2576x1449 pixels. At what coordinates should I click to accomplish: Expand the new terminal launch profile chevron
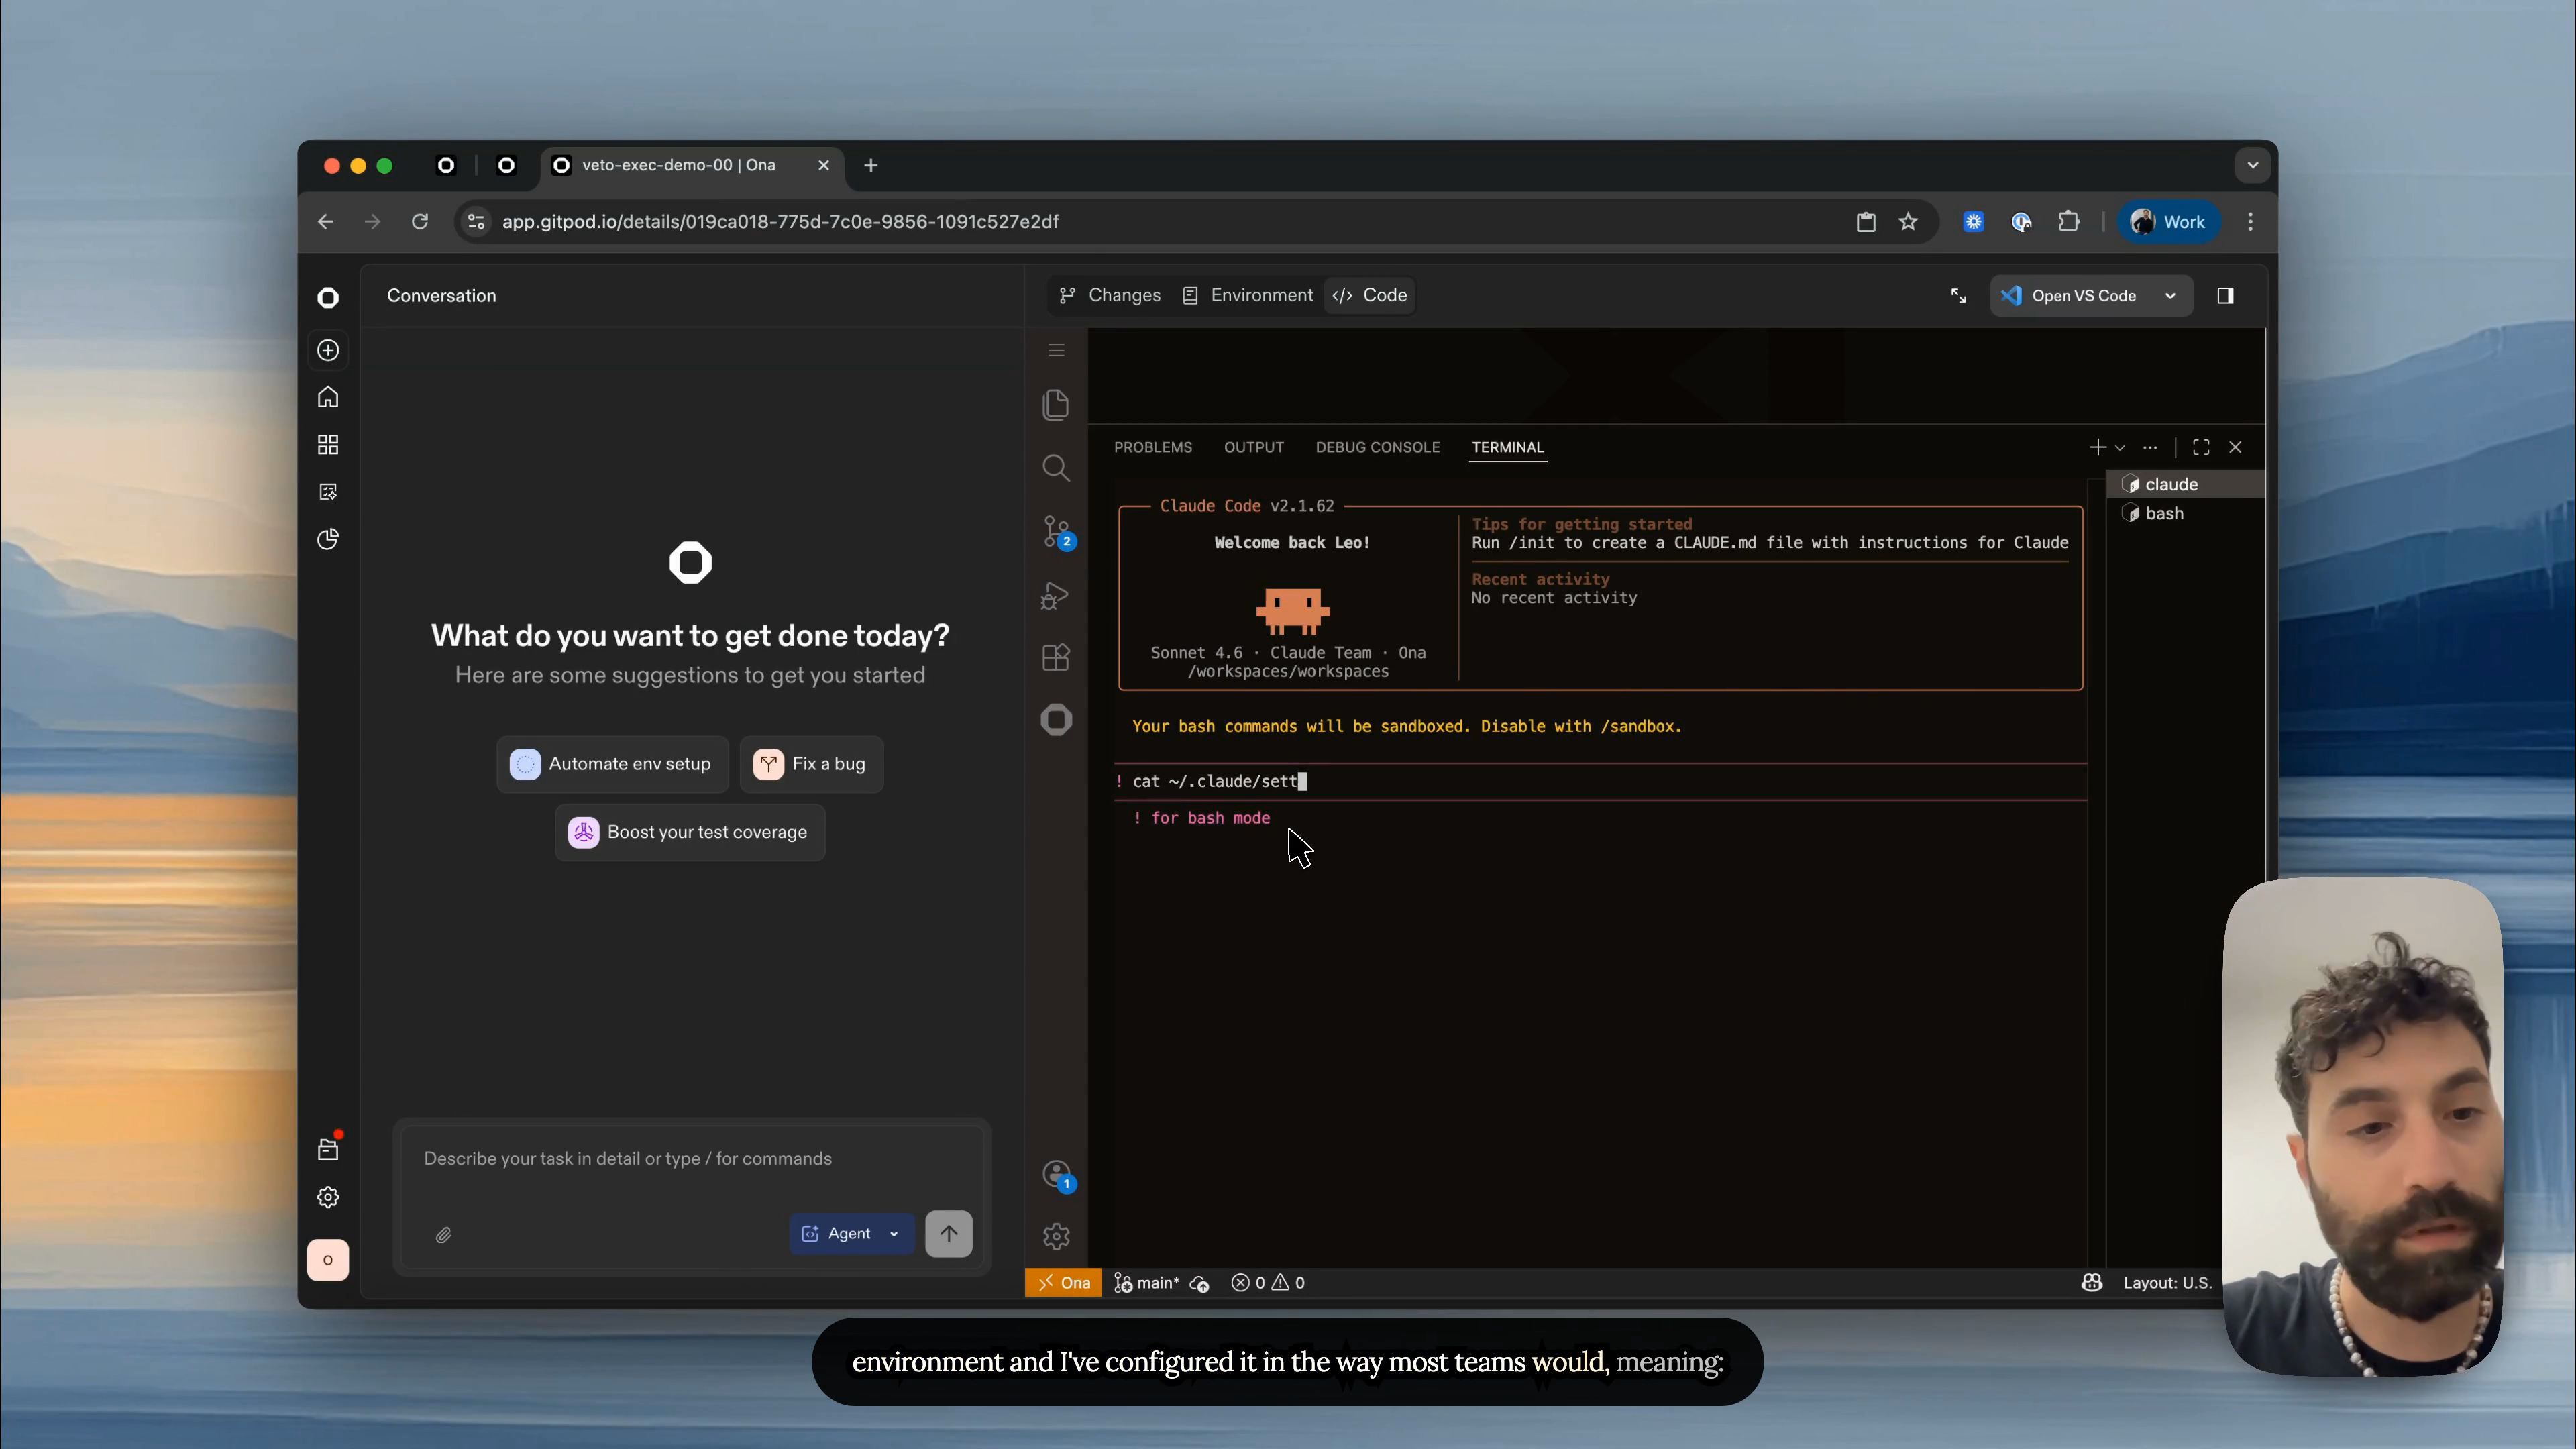tap(2120, 448)
